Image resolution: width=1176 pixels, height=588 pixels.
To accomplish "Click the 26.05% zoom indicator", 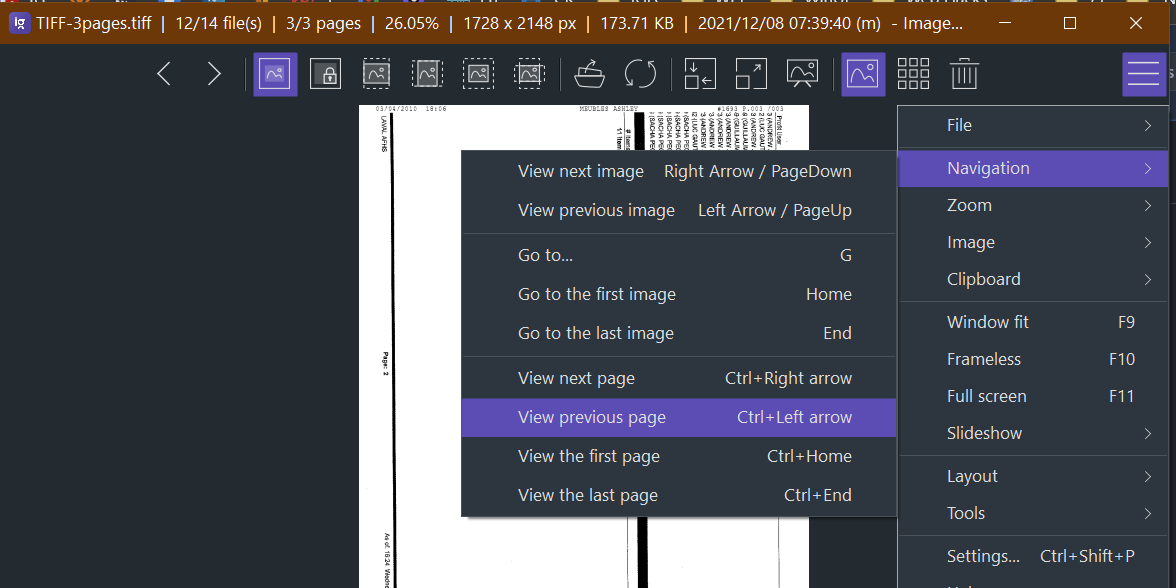I will point(411,22).
